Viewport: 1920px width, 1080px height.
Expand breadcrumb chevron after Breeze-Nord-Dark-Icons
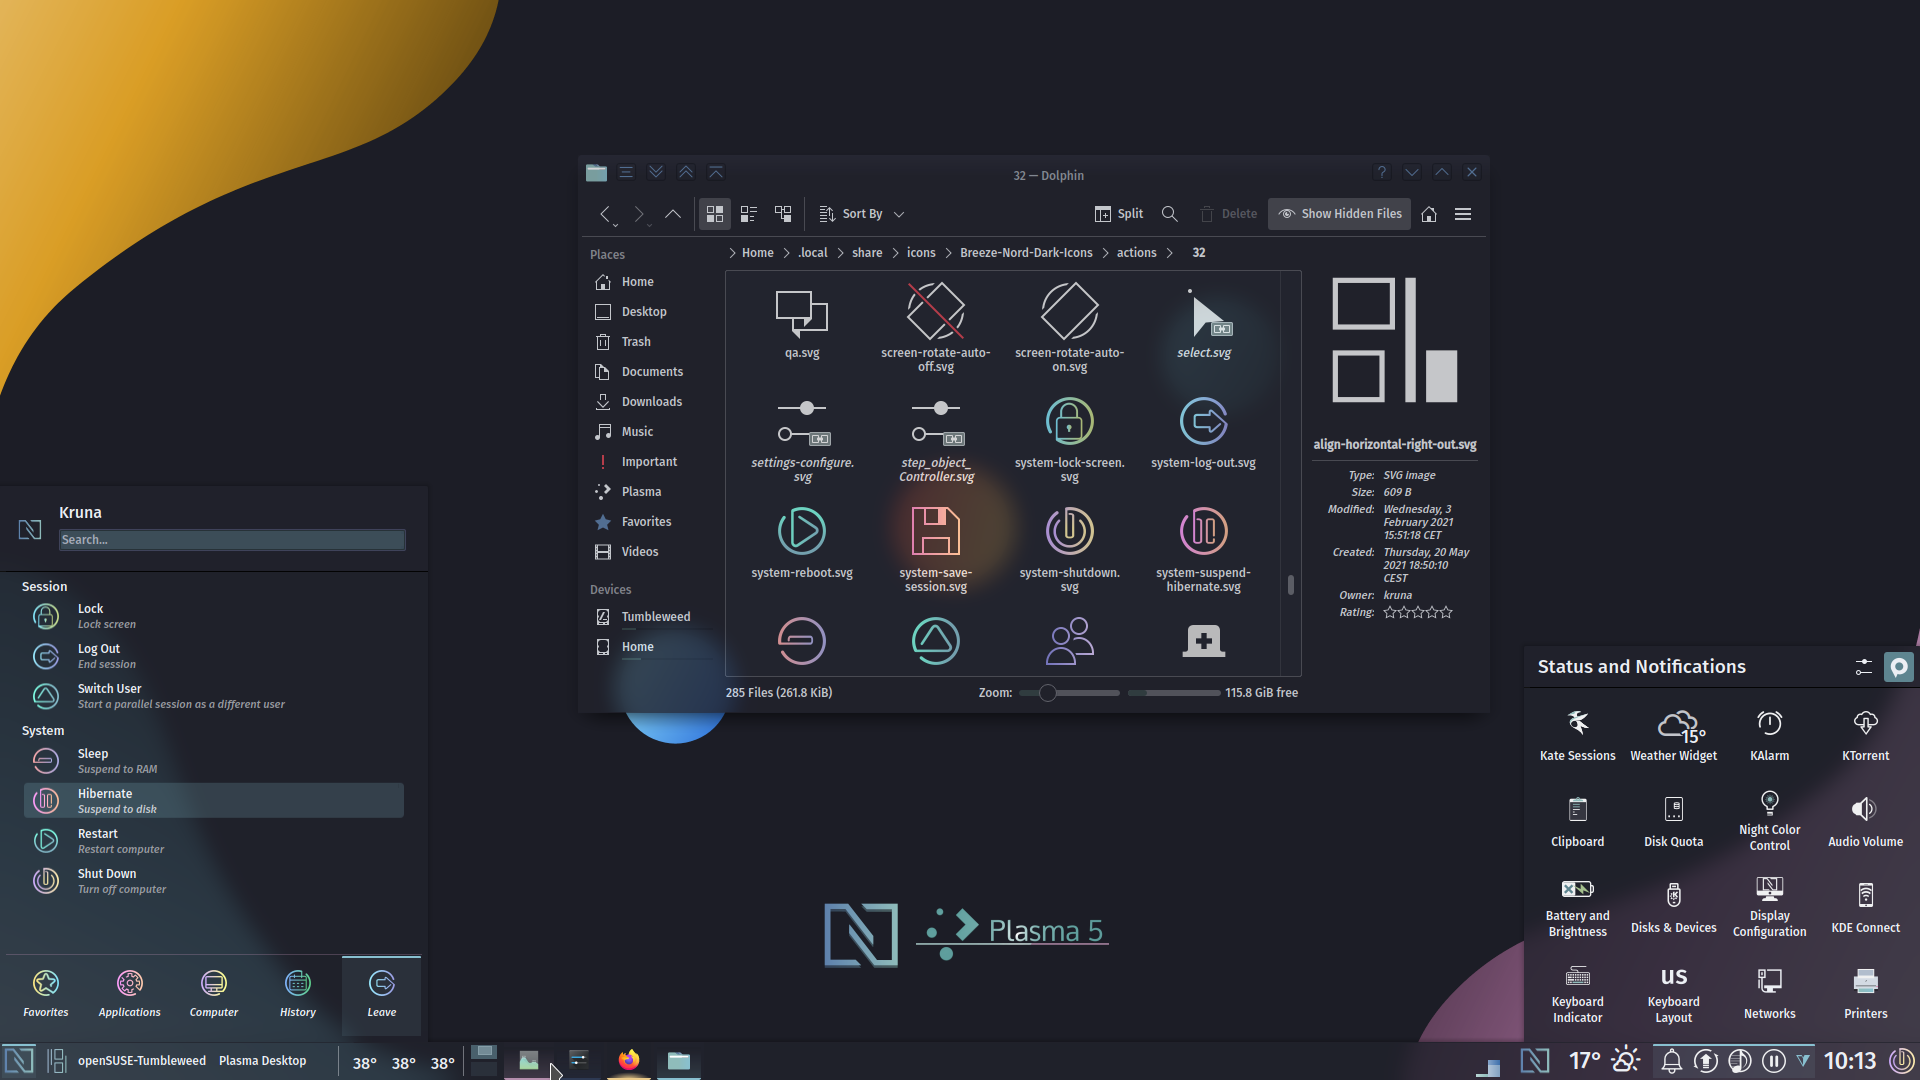1106,253
